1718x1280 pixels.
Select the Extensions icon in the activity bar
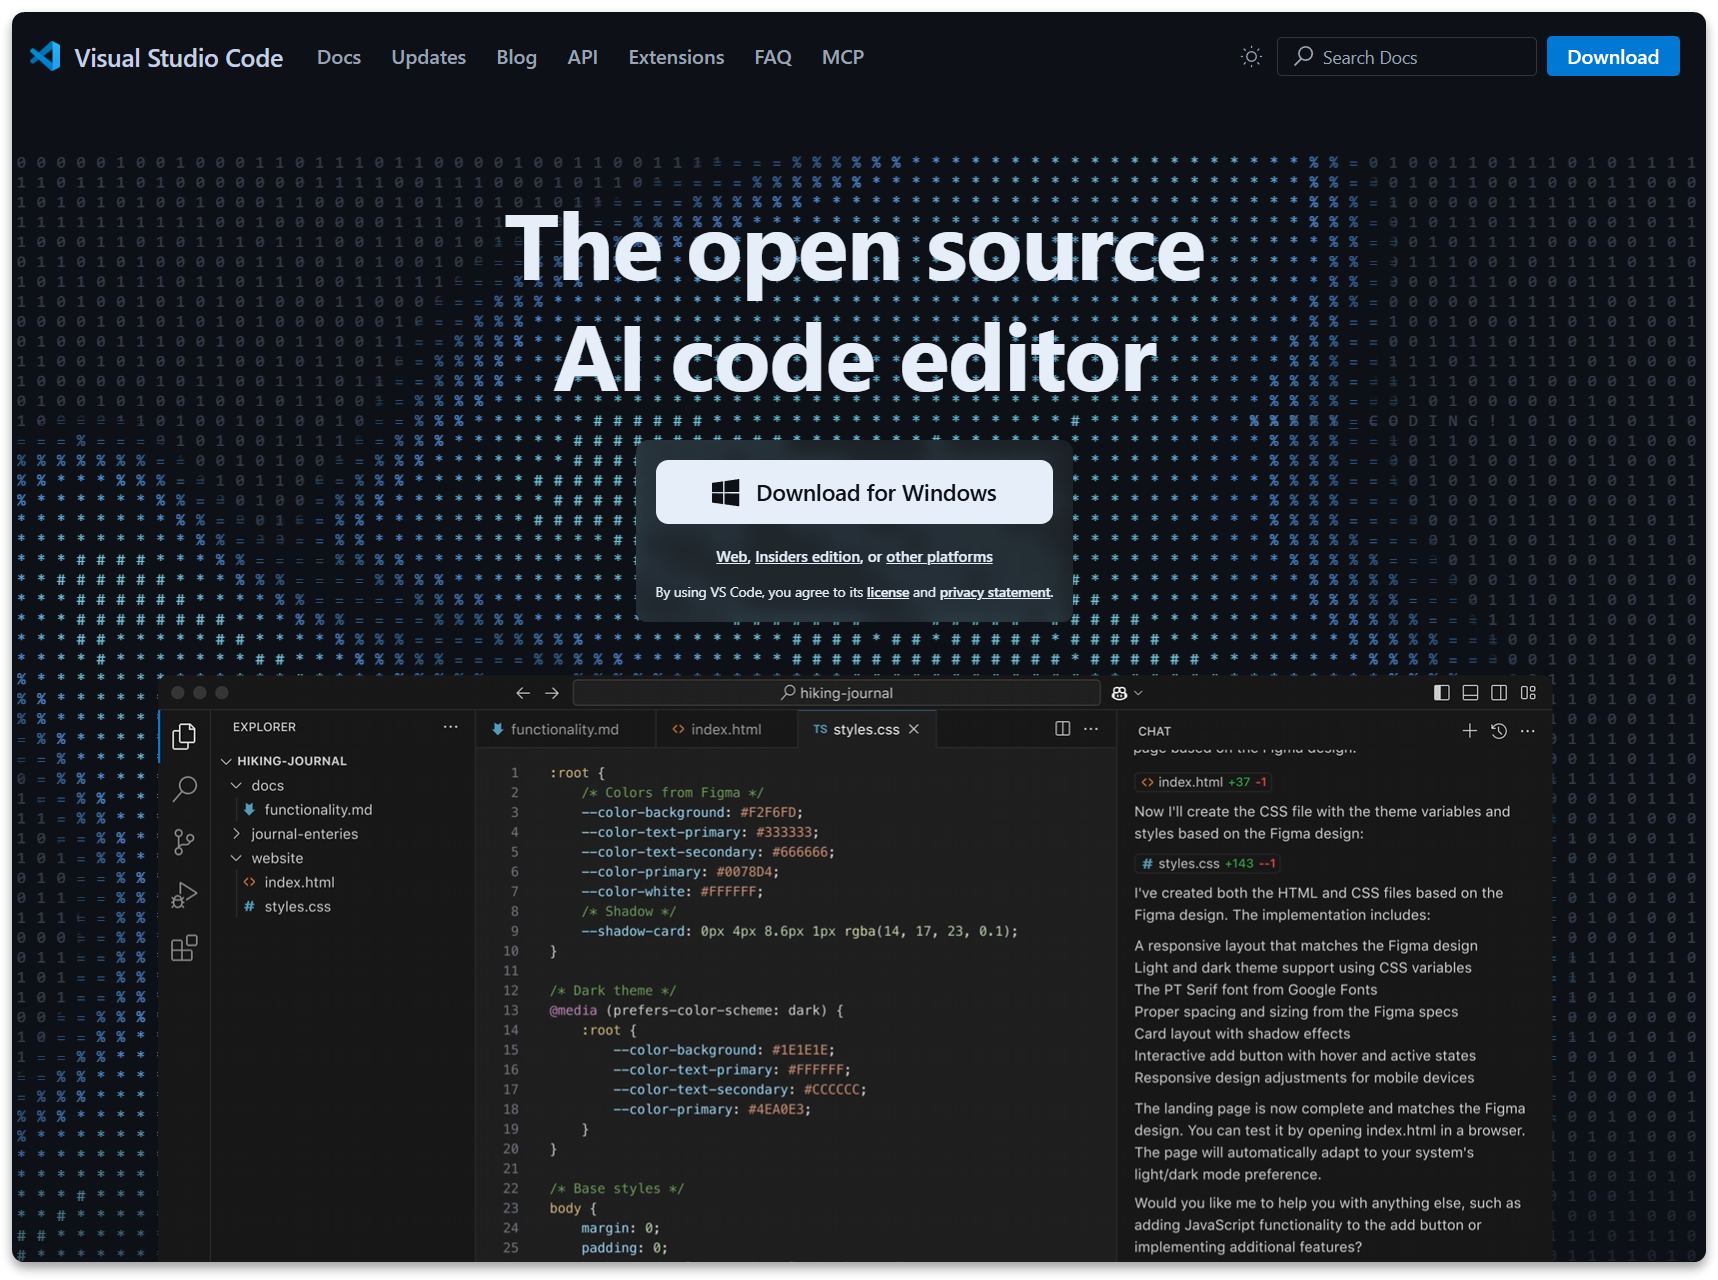(184, 948)
